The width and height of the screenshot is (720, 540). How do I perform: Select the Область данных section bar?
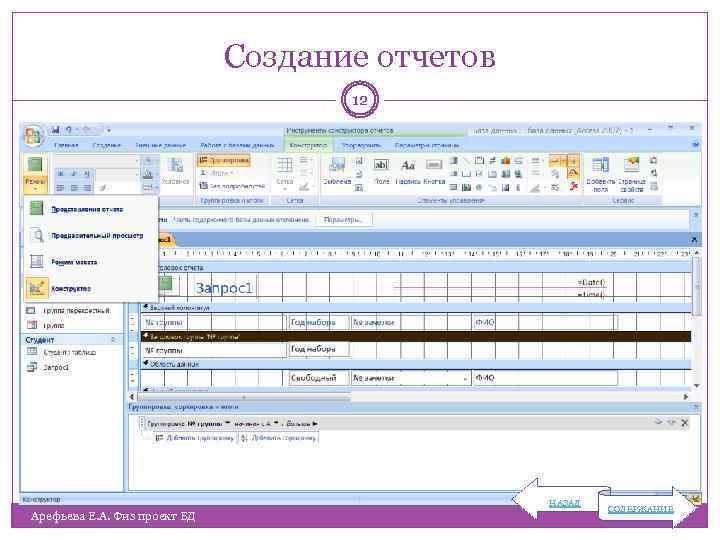coord(416,364)
